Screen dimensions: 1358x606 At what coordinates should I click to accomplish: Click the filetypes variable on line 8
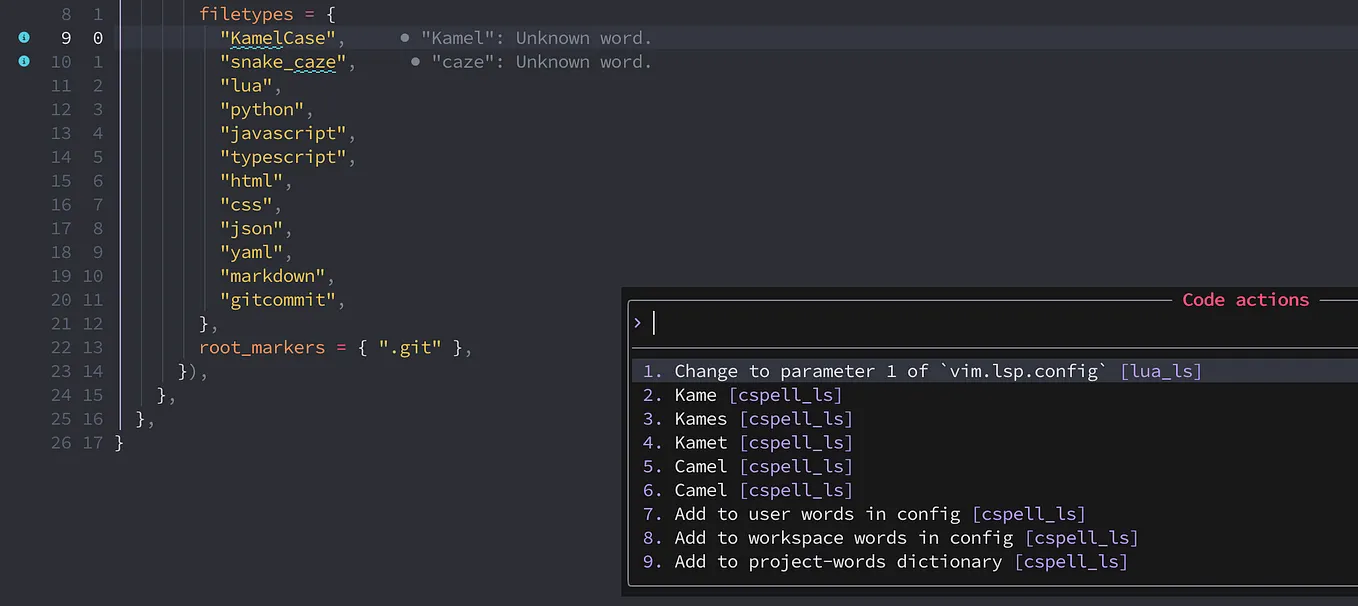(246, 14)
